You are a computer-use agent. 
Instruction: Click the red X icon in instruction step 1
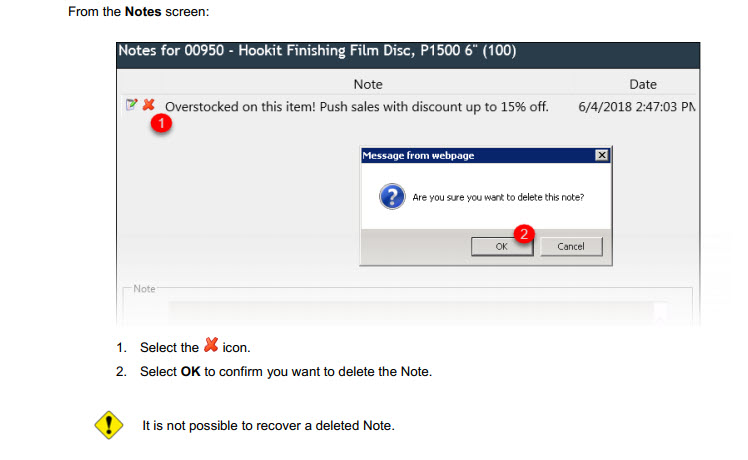click(211, 347)
